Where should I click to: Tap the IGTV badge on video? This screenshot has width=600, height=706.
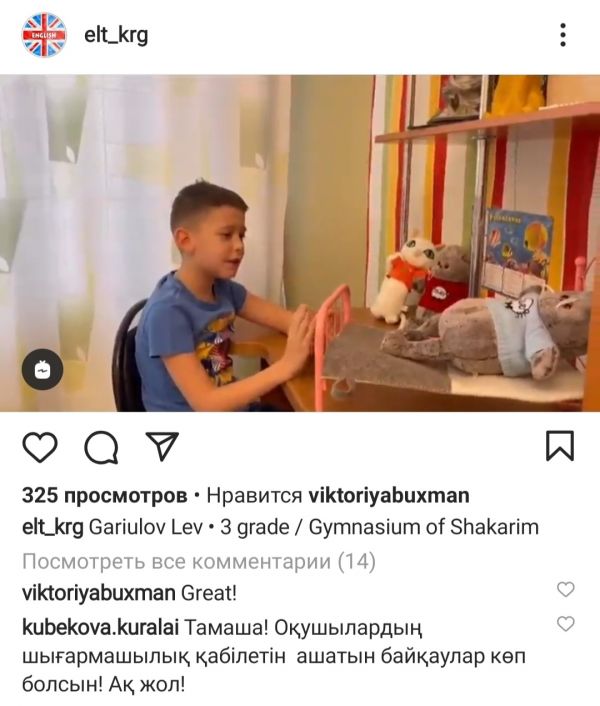[x=42, y=370]
